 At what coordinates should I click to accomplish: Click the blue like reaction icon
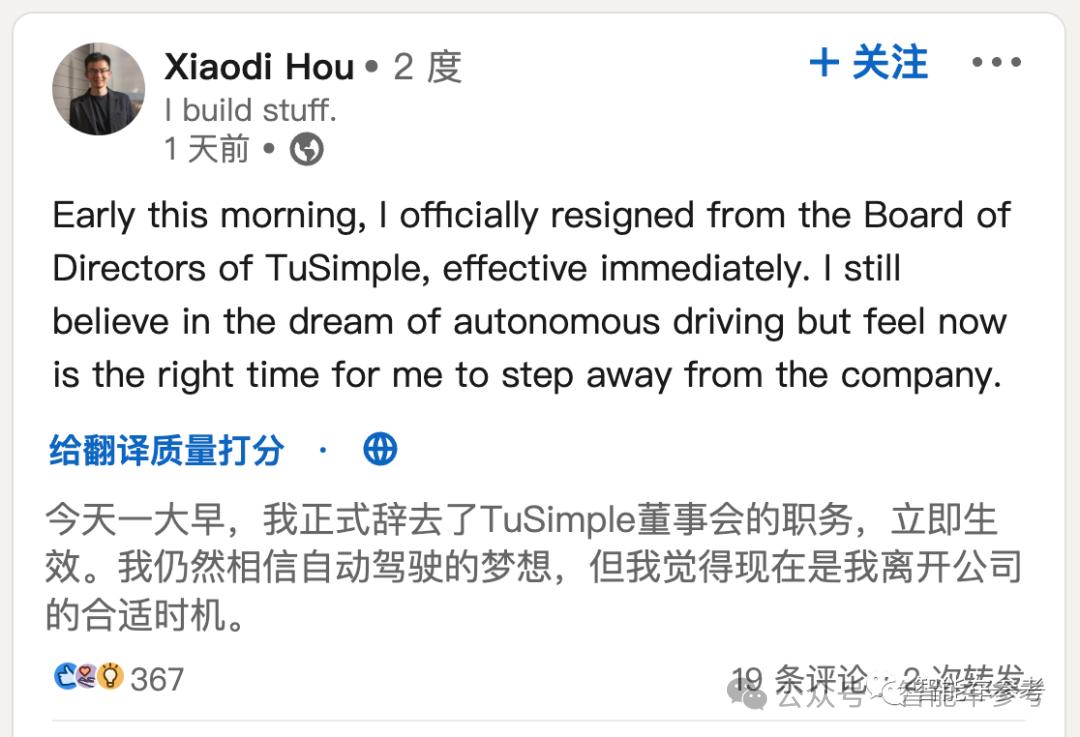coord(66,678)
